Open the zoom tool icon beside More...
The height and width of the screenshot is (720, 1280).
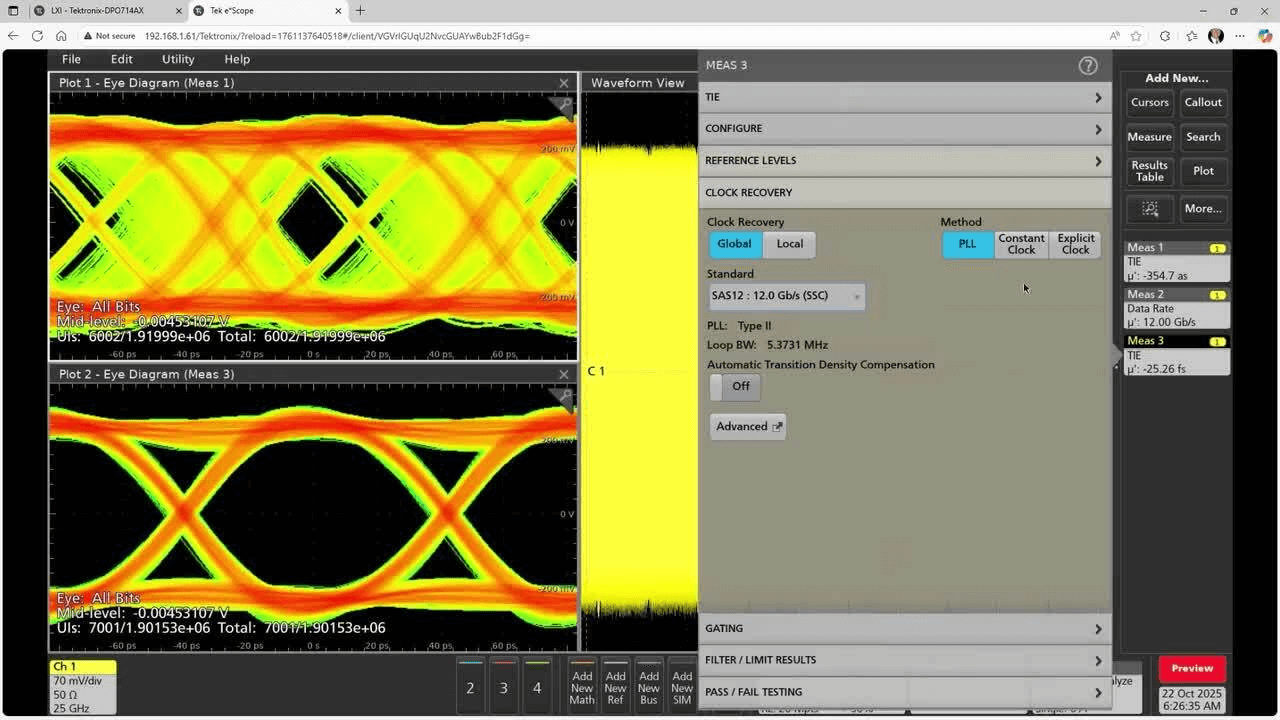[1149, 208]
